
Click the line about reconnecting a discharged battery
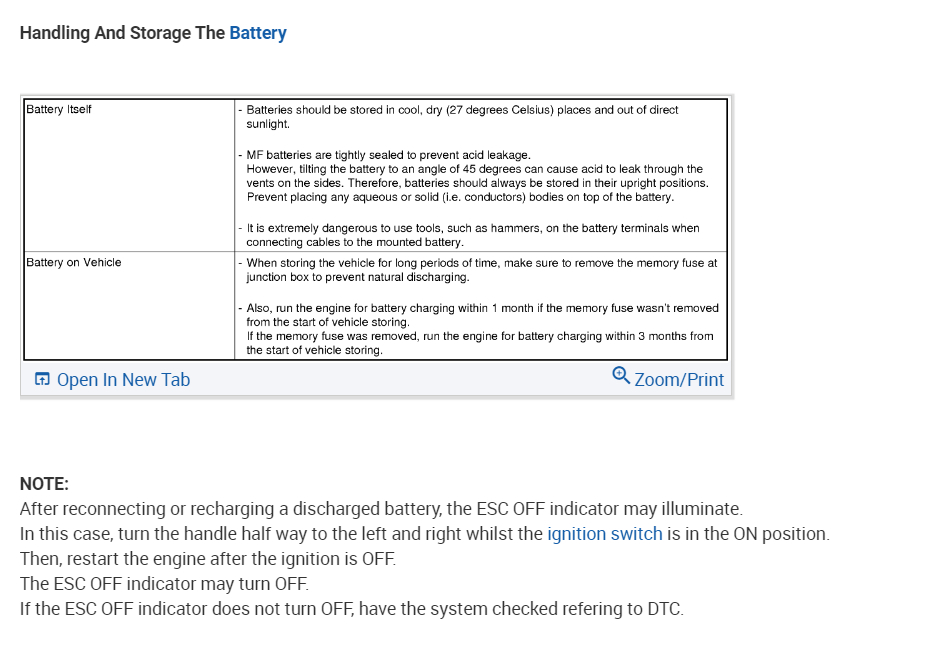coord(381,509)
